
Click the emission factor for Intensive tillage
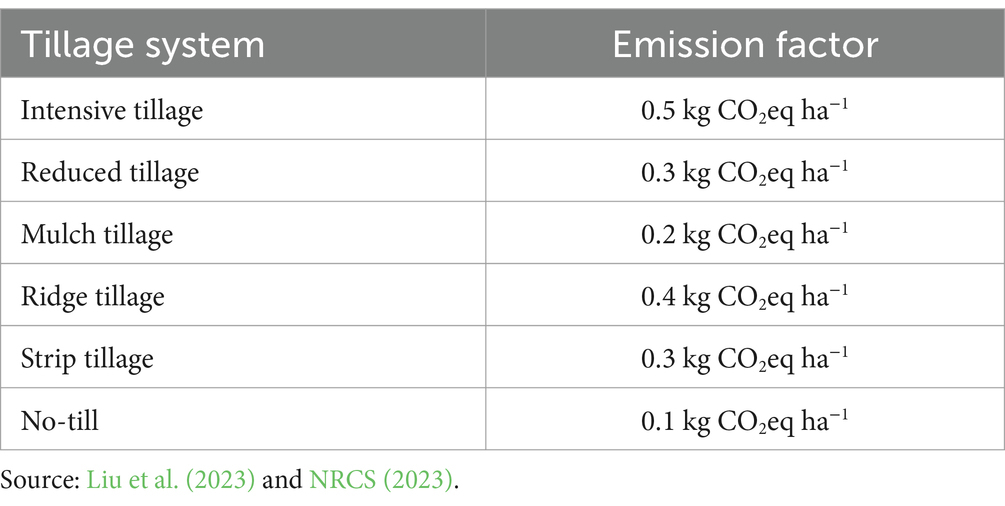point(745,109)
